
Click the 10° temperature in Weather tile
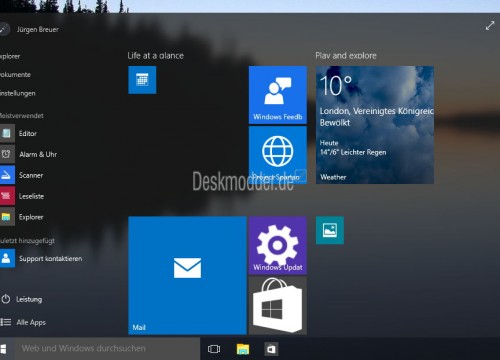pos(336,86)
